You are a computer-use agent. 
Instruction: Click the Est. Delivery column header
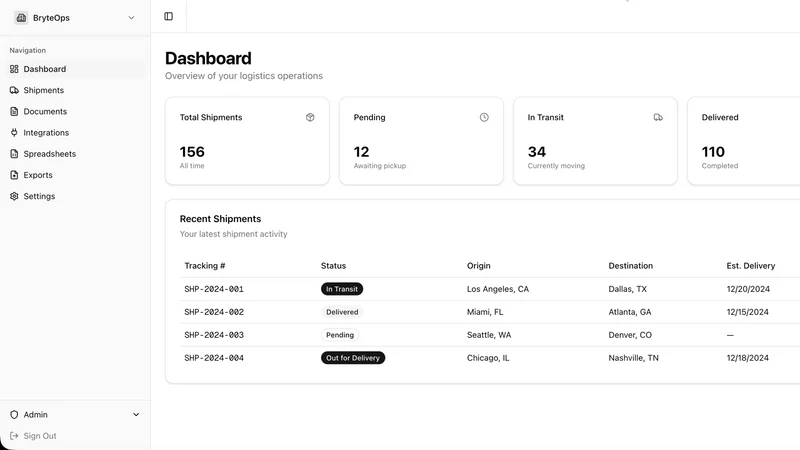coord(751,266)
